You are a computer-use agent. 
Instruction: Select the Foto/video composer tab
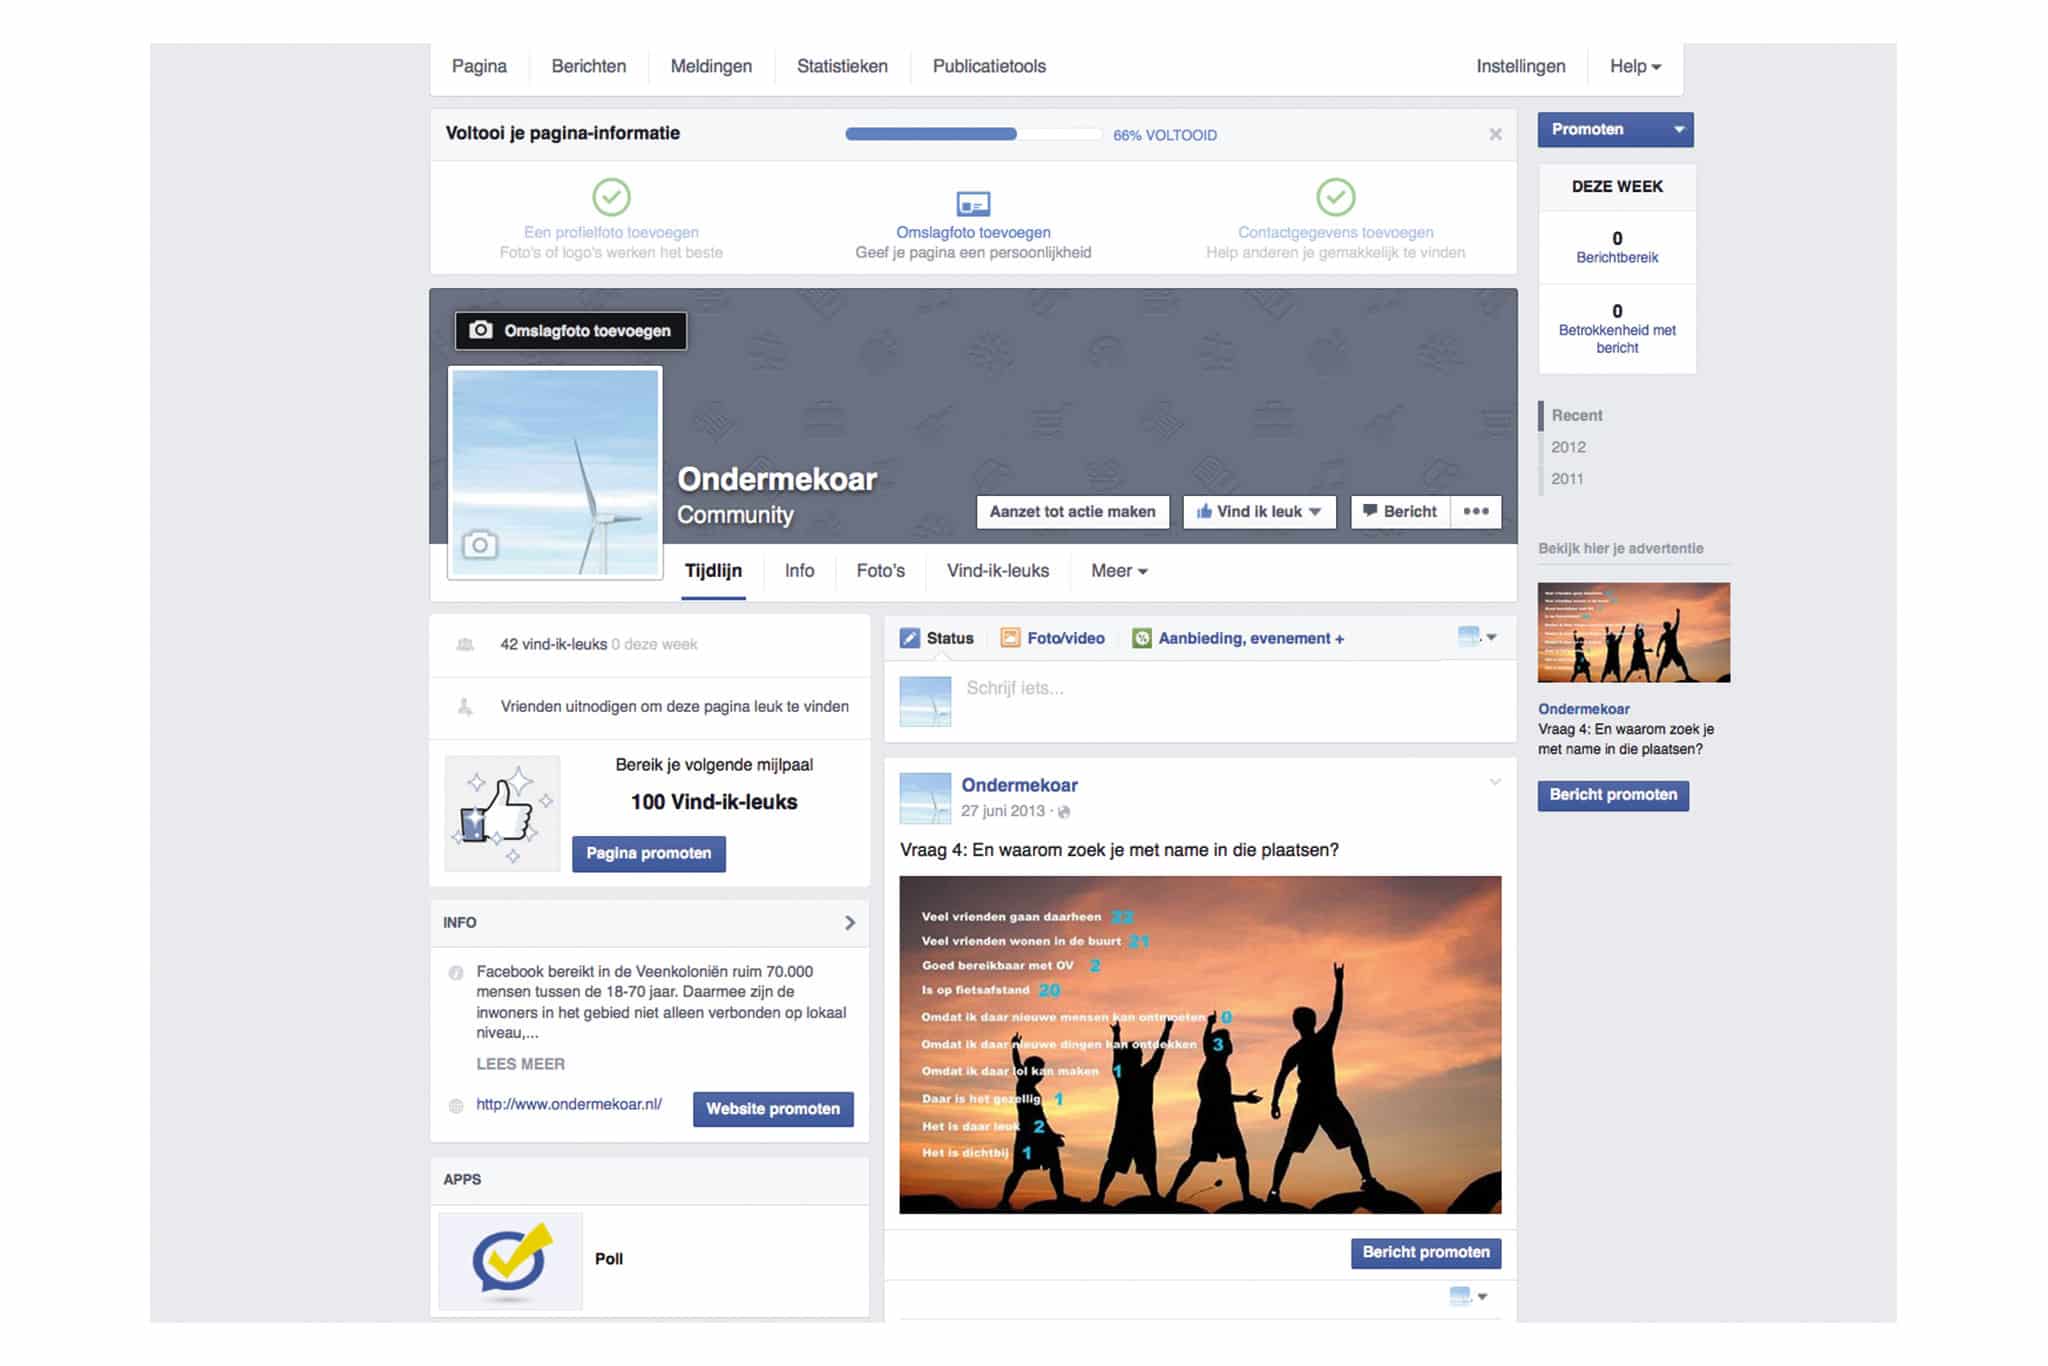[x=1053, y=638]
